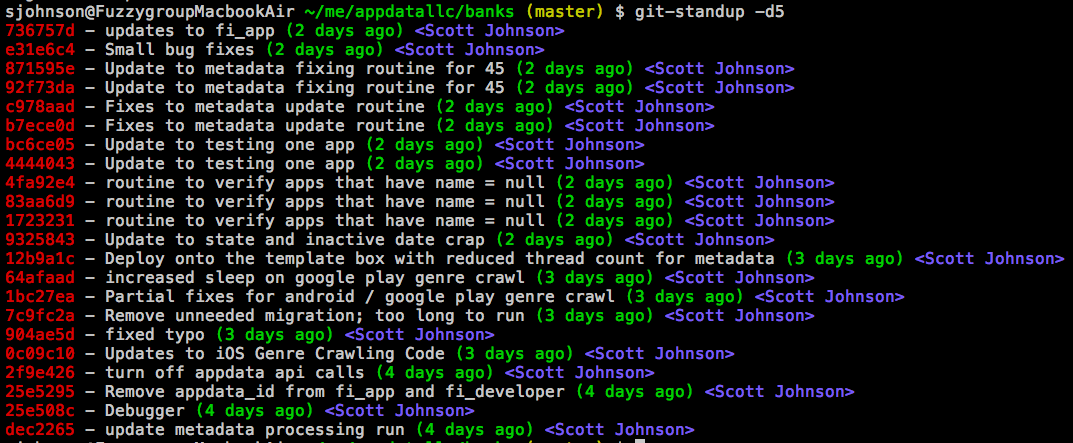The width and height of the screenshot is (1073, 443).
Task: Select commit hash c978aad
Action: click(x=40, y=107)
